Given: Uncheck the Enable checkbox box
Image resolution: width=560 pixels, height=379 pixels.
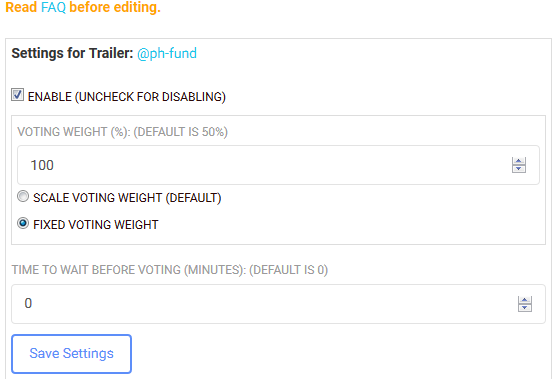Looking at the screenshot, I should [x=17, y=95].
